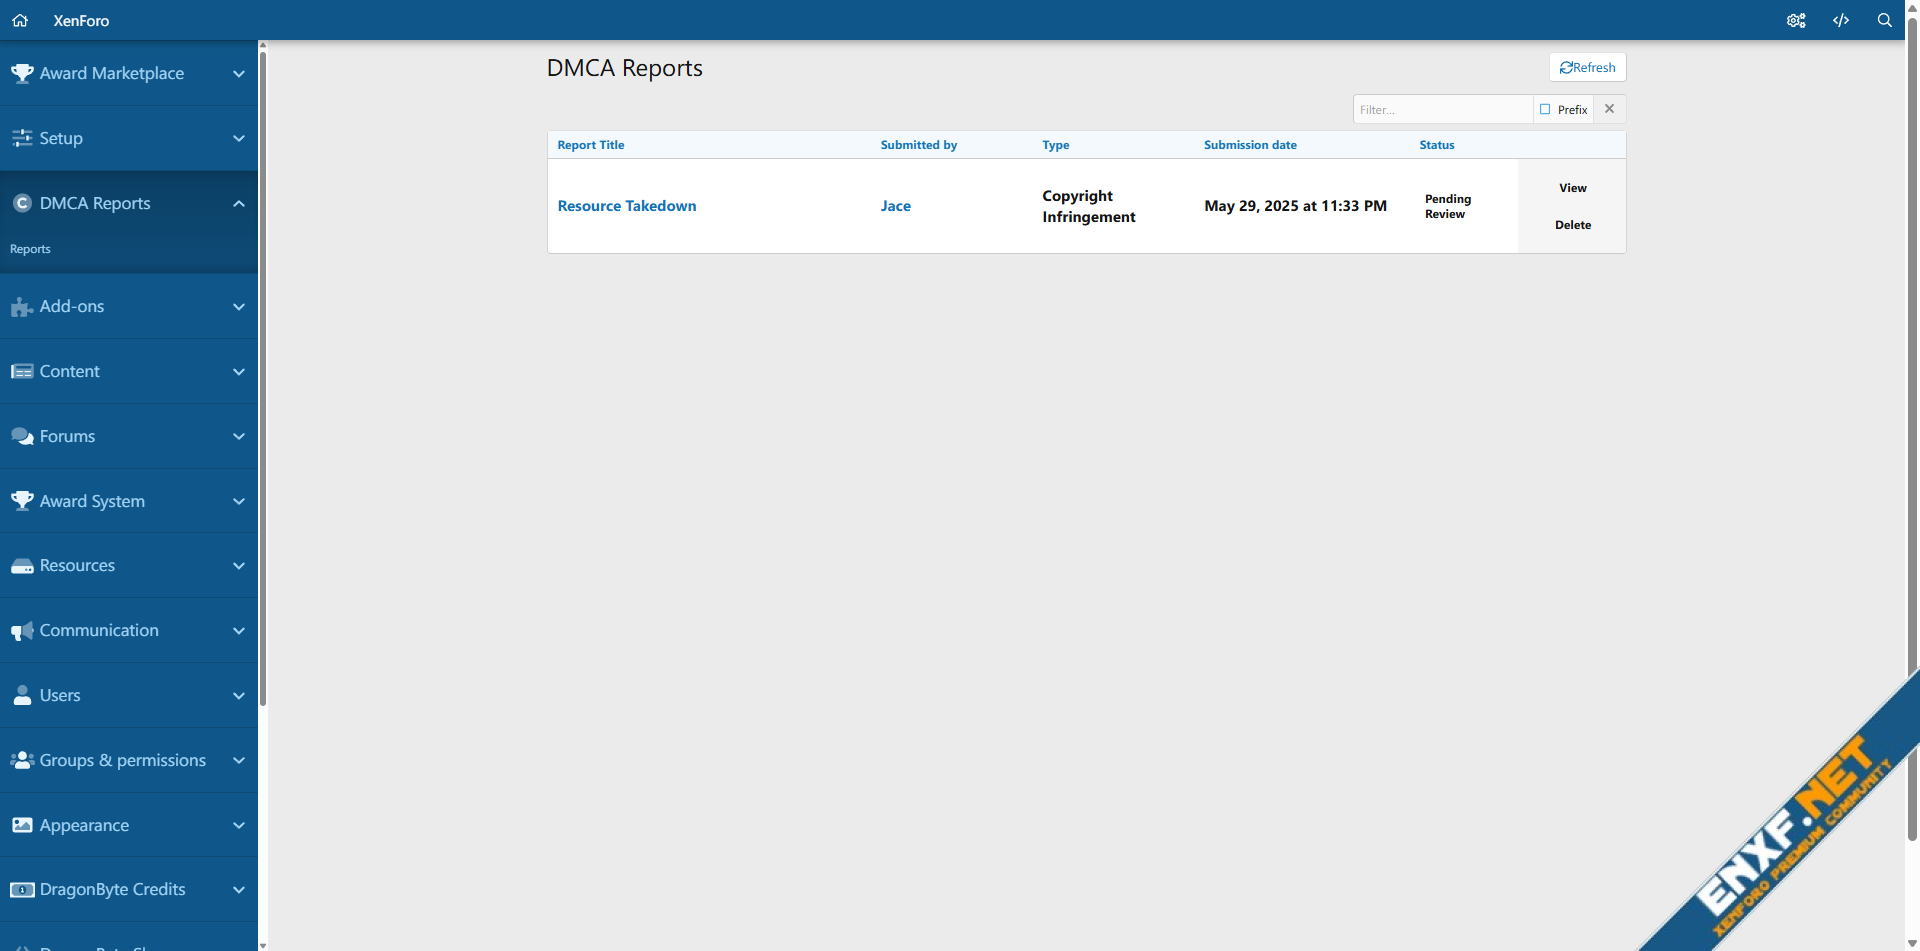Open the Appearance menu label
1920x951 pixels.
pos(84,825)
